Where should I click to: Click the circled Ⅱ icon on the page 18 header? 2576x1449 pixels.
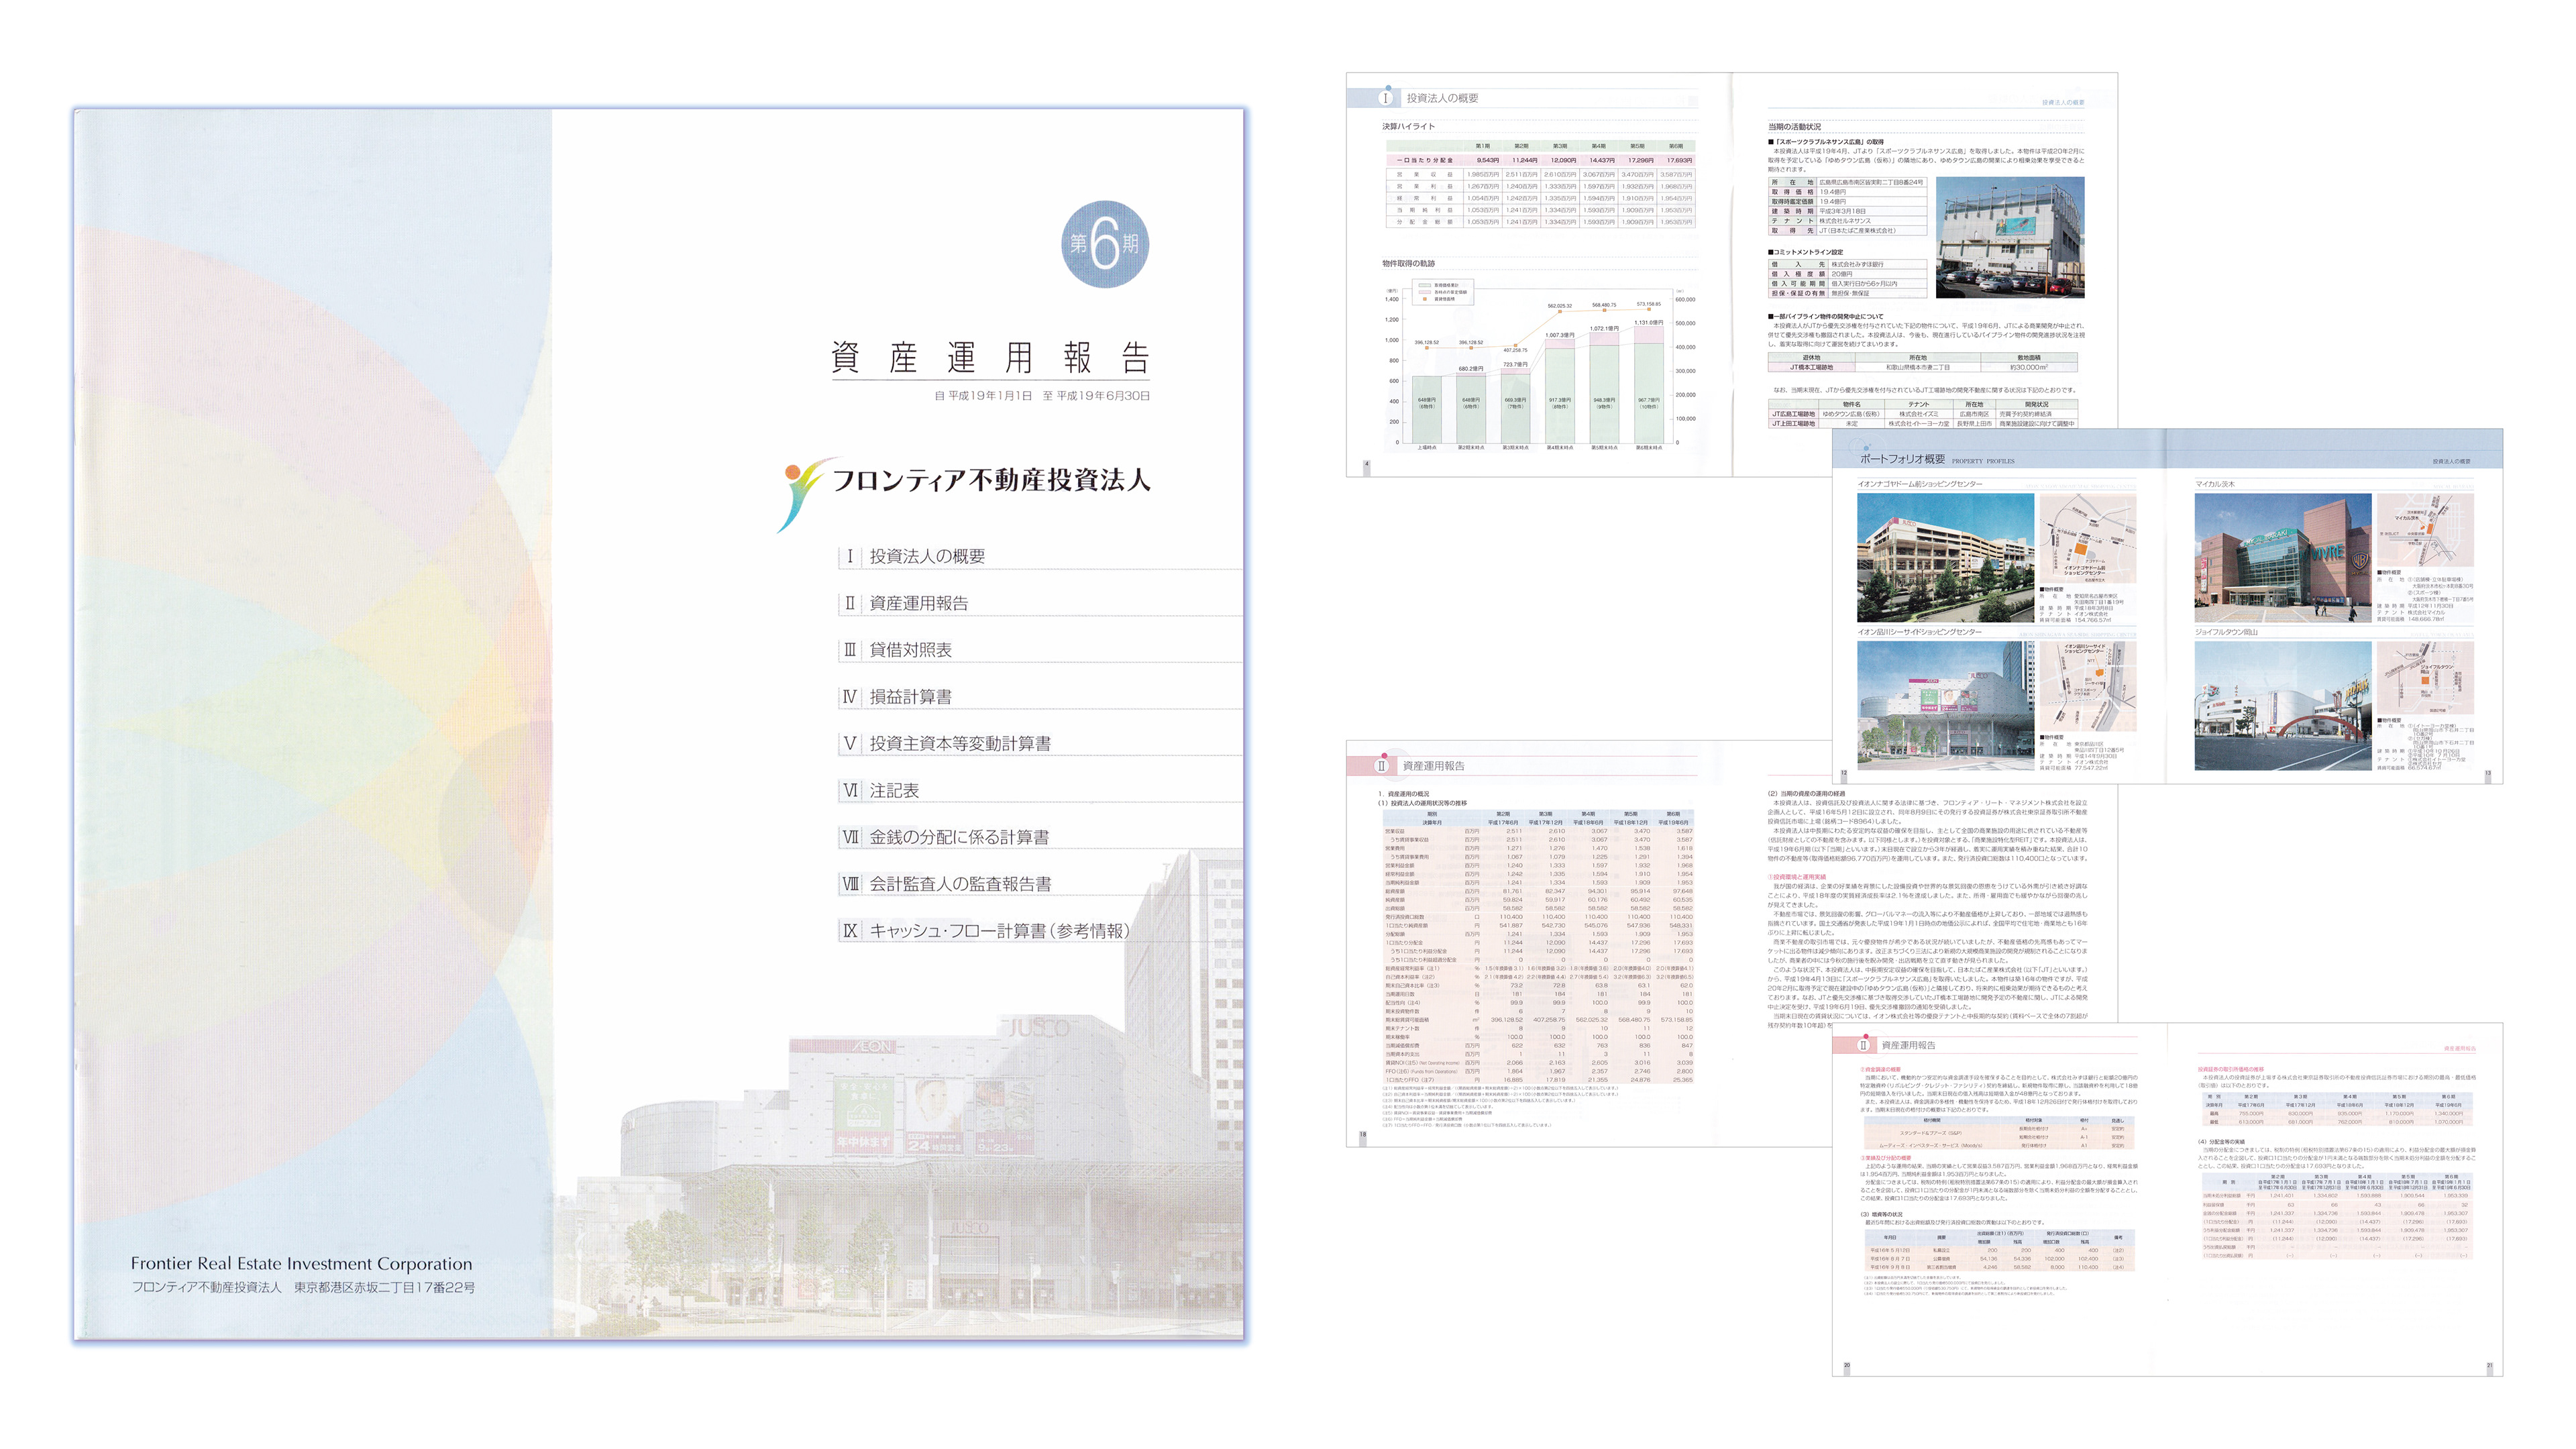[1382, 766]
